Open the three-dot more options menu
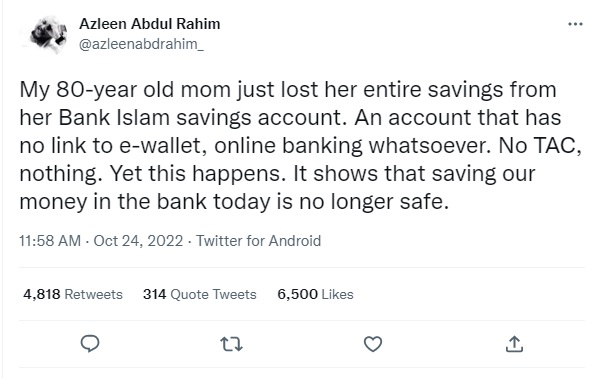The width and height of the screenshot is (600, 378). click(x=575, y=24)
